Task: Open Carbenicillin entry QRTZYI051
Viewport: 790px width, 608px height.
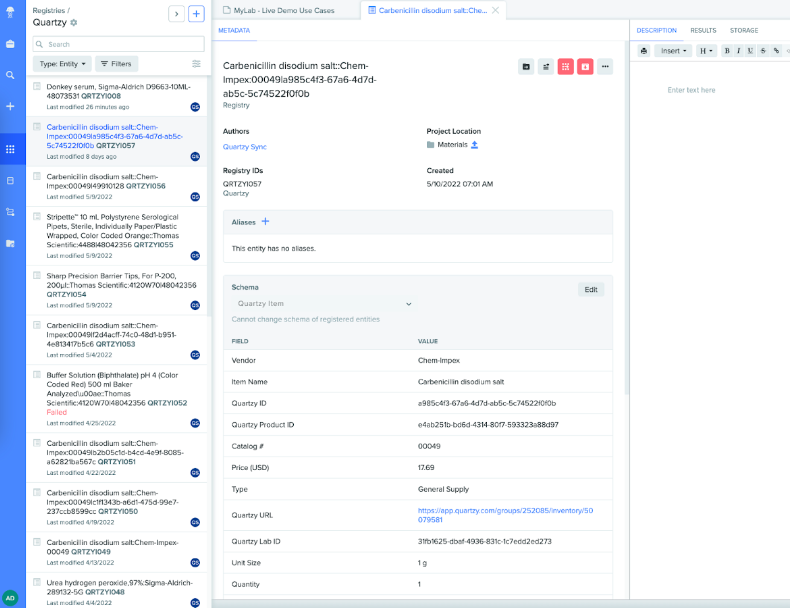Action: coord(116,457)
